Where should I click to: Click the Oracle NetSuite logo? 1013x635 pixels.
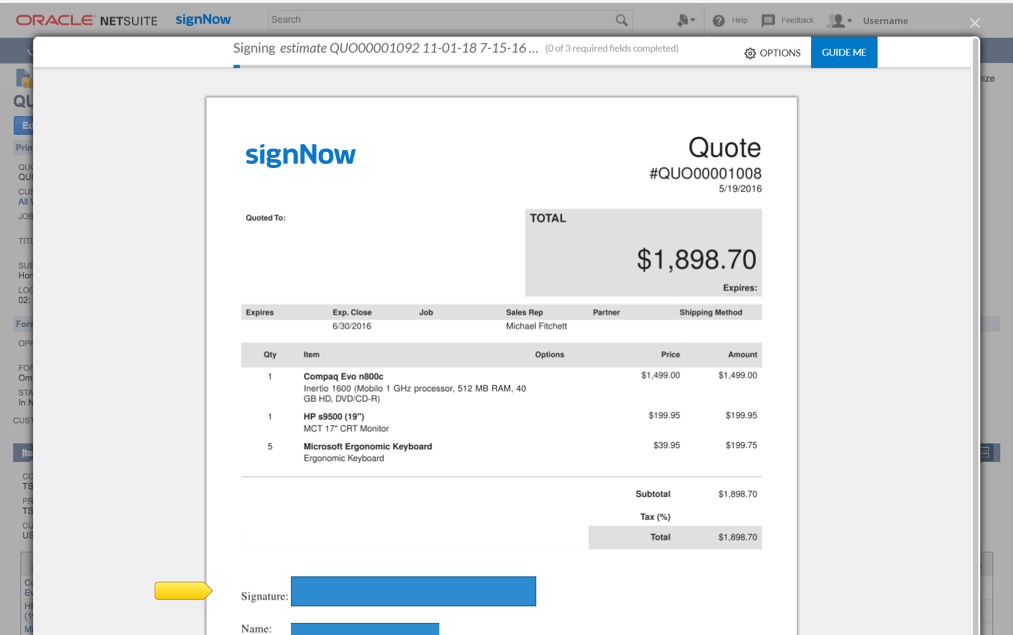pyautogui.click(x=86, y=20)
